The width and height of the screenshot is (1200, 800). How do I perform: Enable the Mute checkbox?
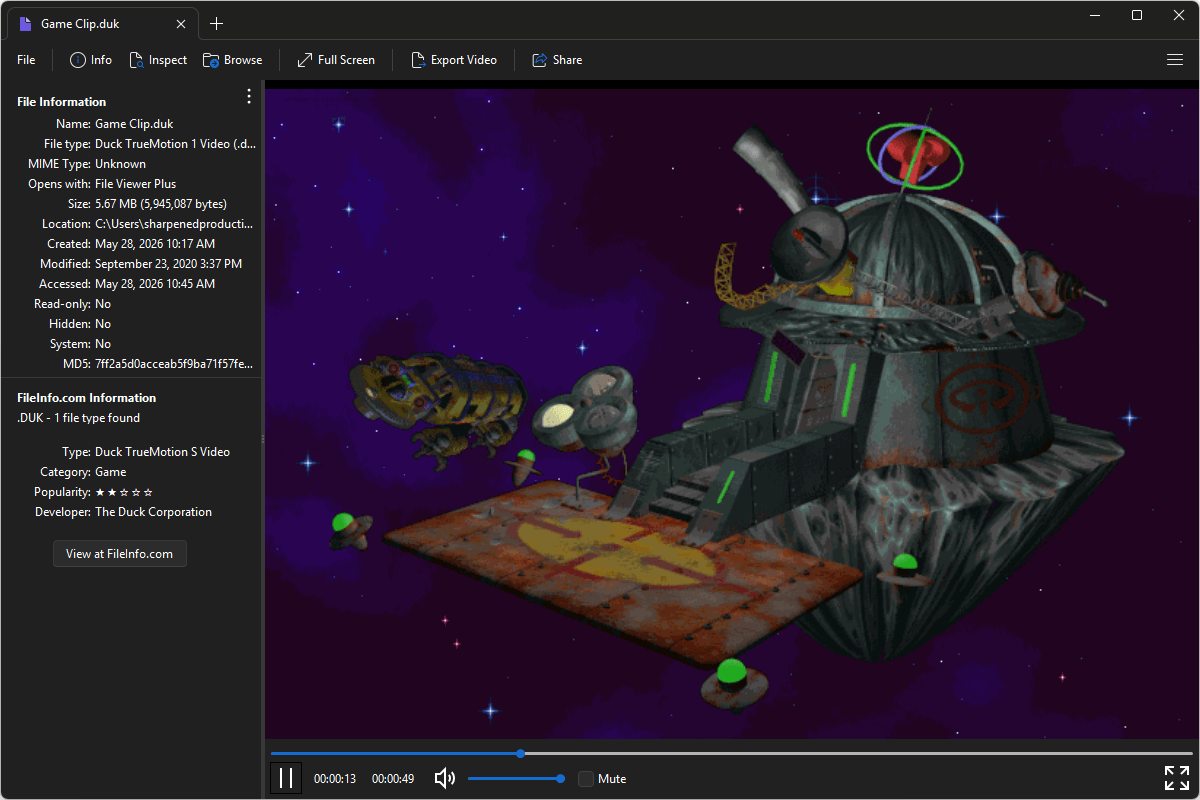[x=586, y=779]
